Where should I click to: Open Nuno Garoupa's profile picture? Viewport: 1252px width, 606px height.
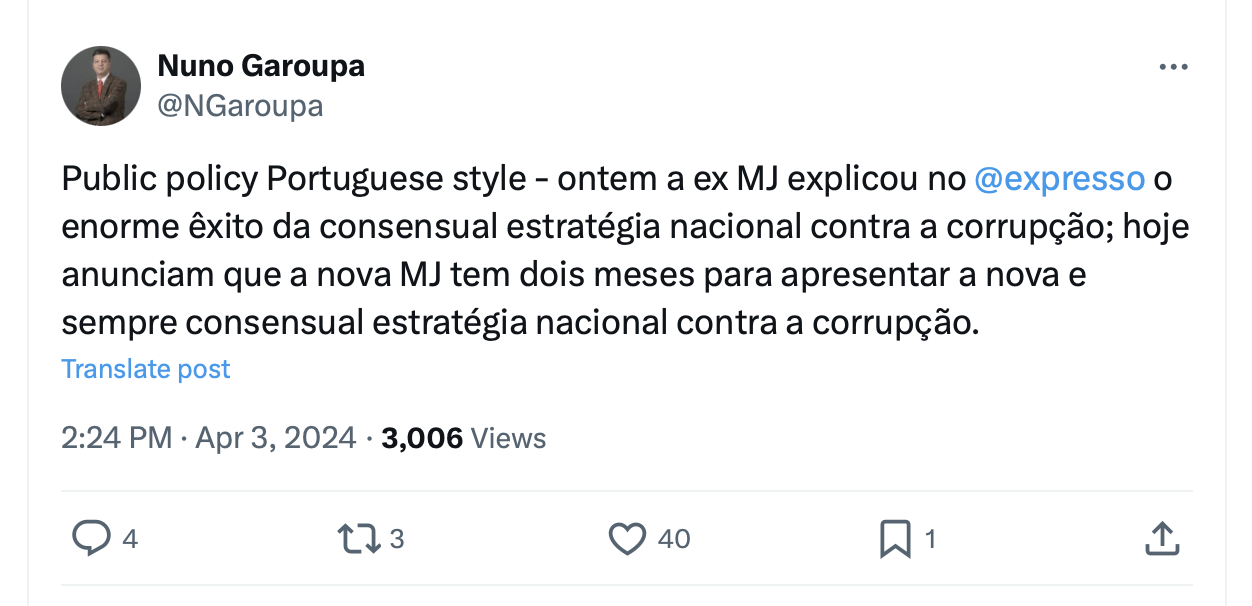(x=101, y=86)
